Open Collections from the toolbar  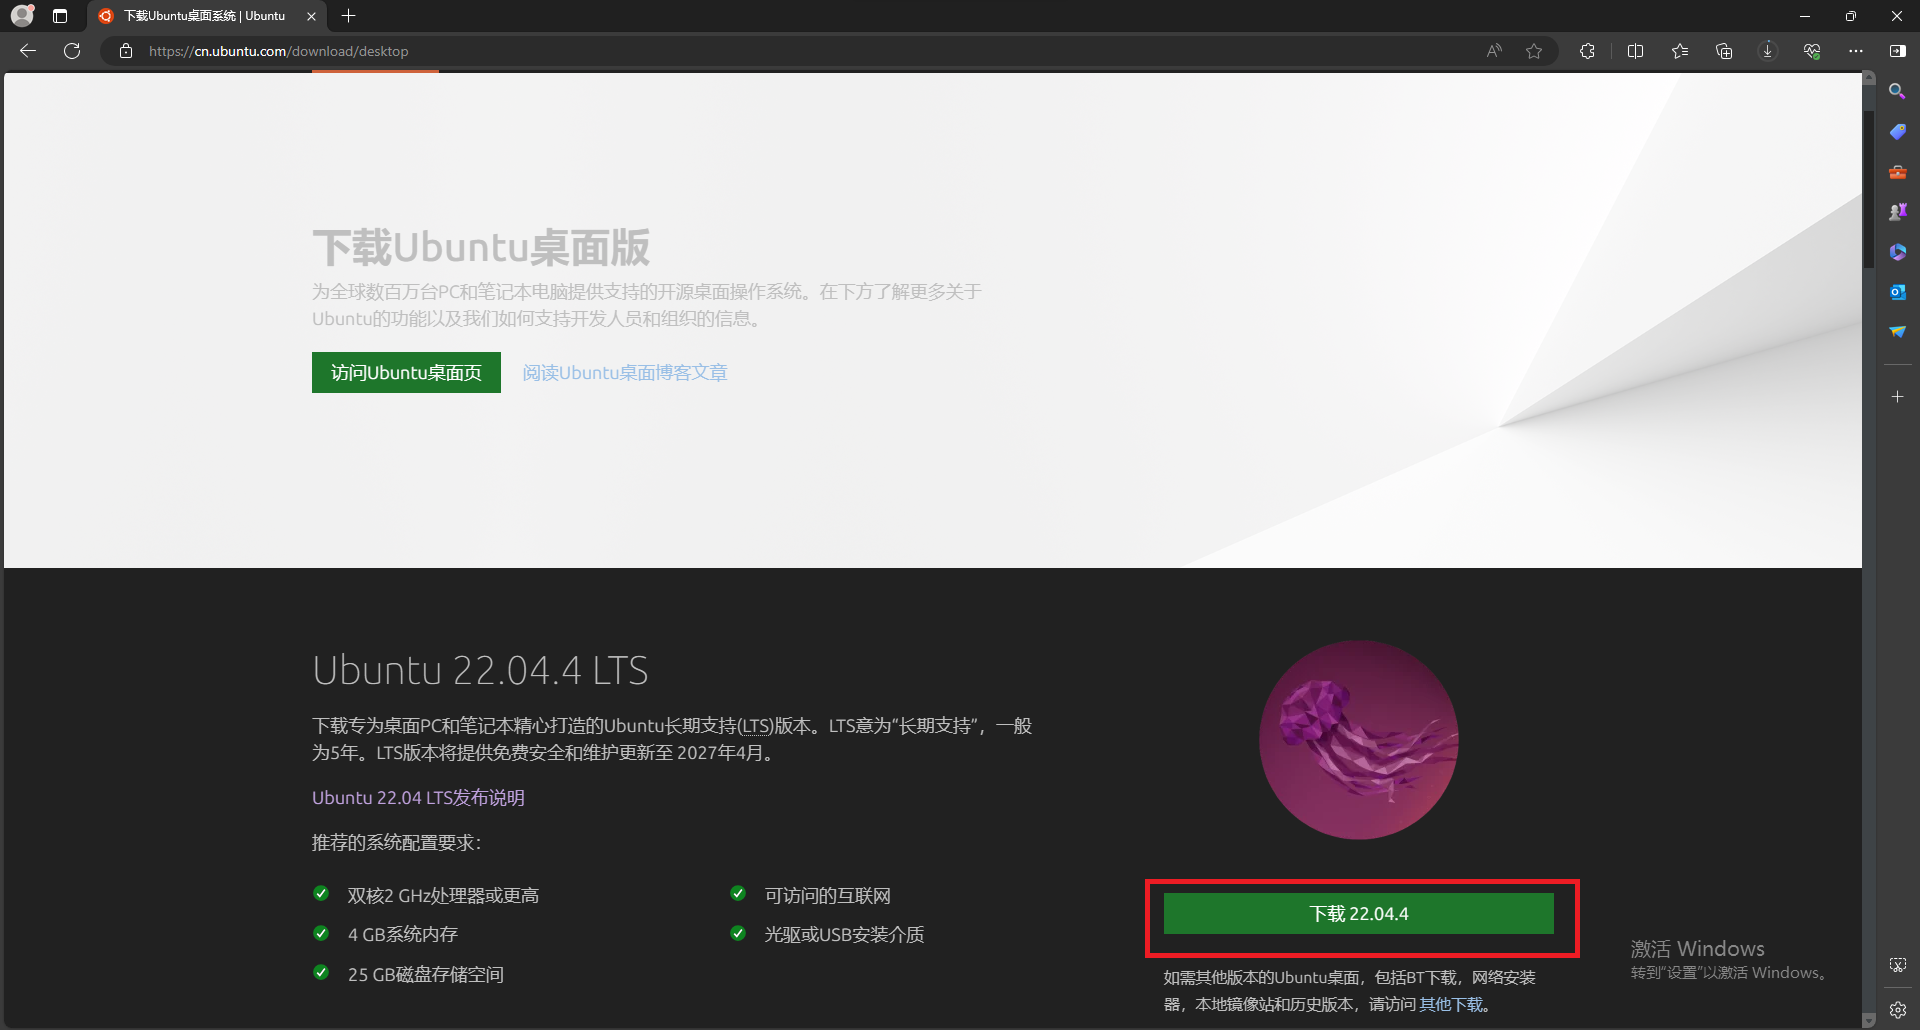(1724, 51)
